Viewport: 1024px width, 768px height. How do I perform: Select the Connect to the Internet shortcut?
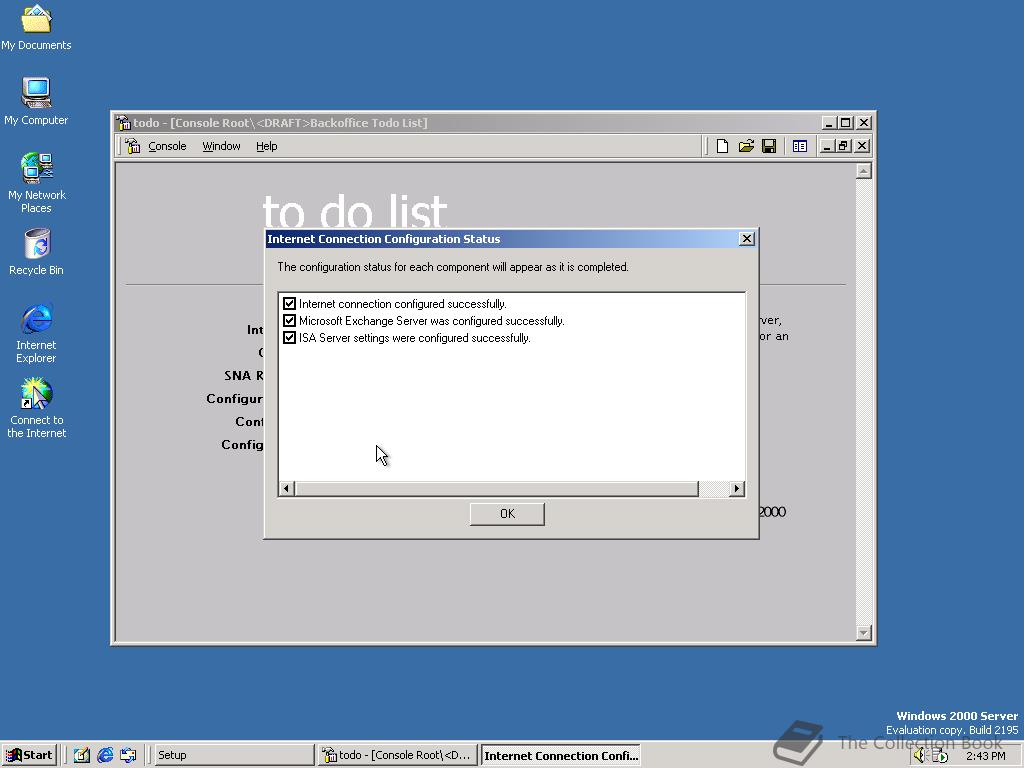point(36,408)
